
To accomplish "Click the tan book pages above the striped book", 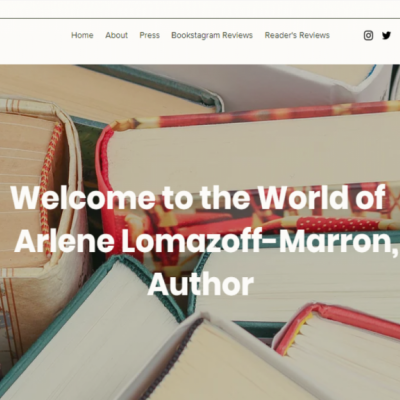I will 100,90.
